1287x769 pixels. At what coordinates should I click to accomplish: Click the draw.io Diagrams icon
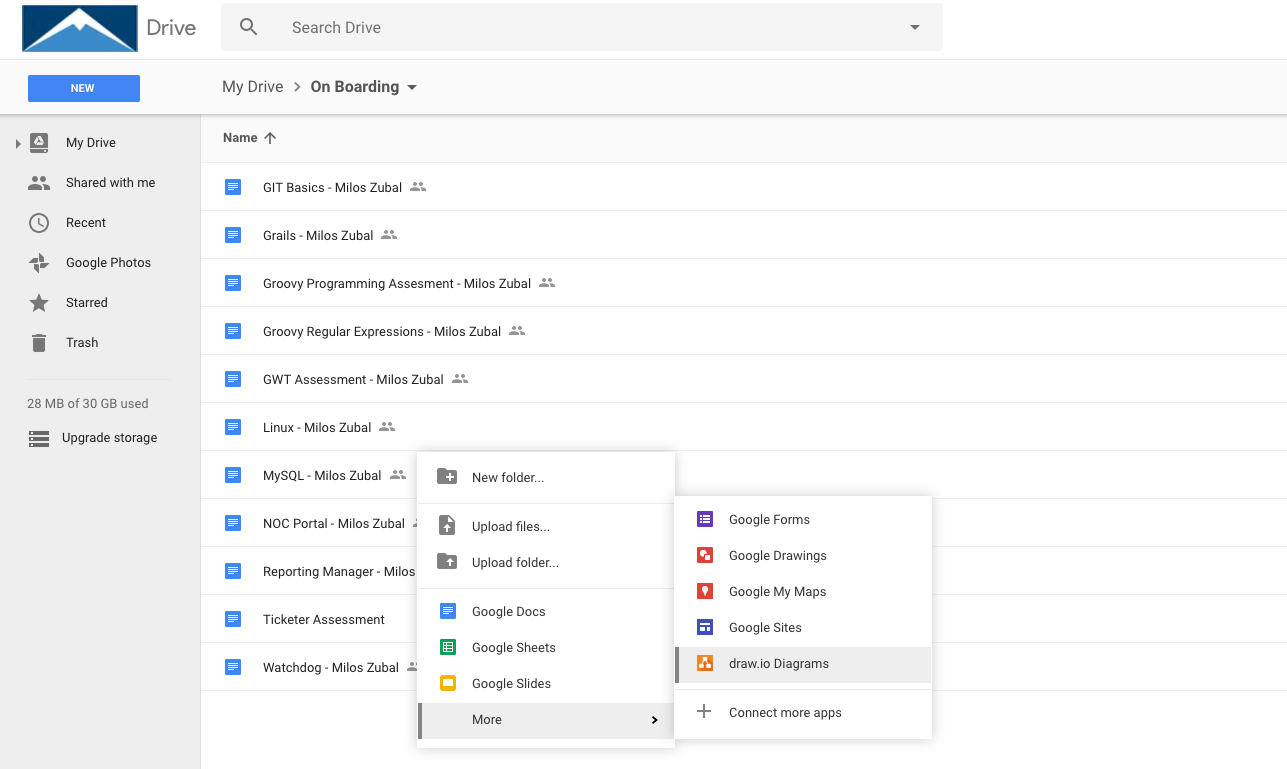(x=705, y=663)
